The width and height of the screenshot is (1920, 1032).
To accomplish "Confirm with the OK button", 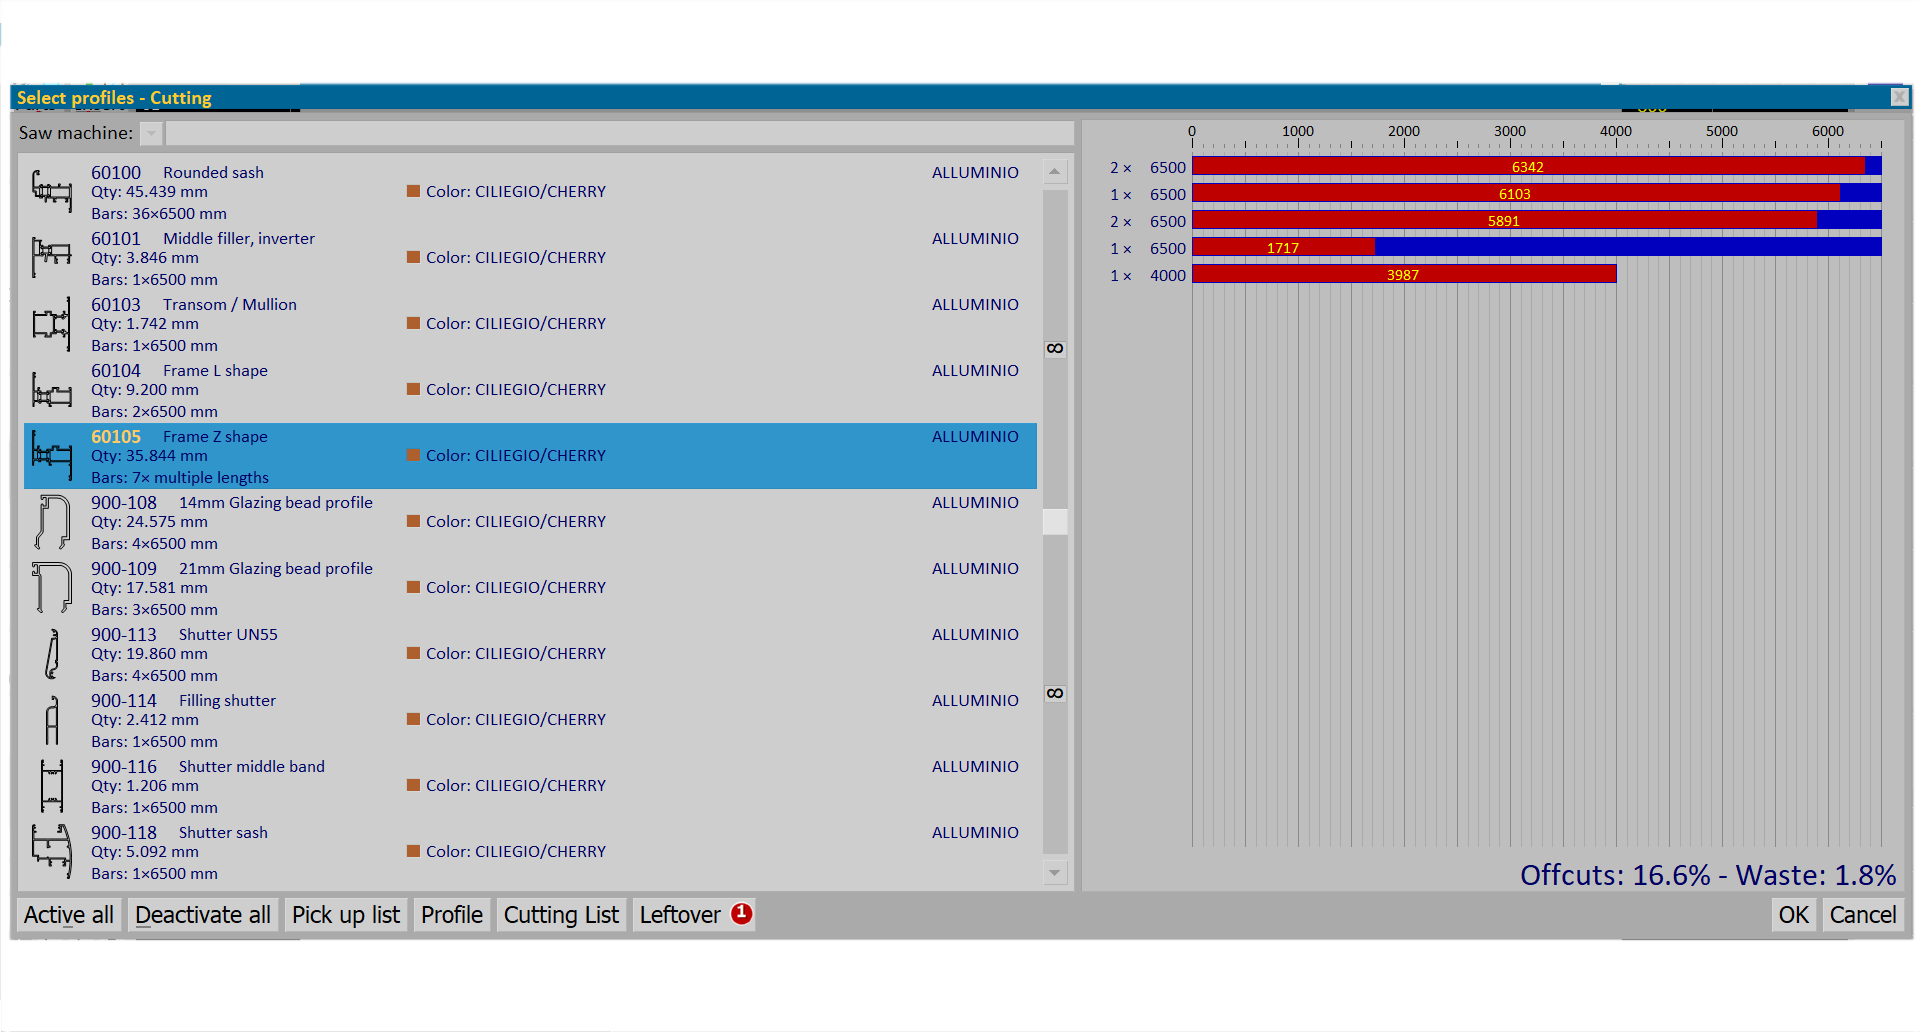I will pyautogui.click(x=1793, y=915).
